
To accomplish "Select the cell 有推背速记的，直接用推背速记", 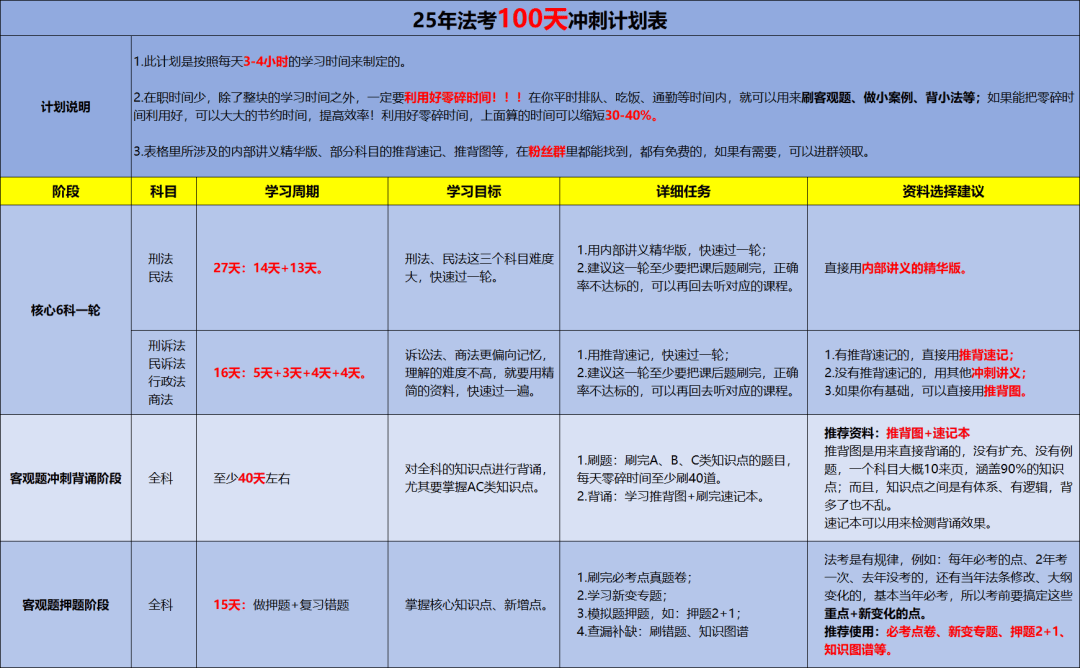I will click(x=943, y=373).
